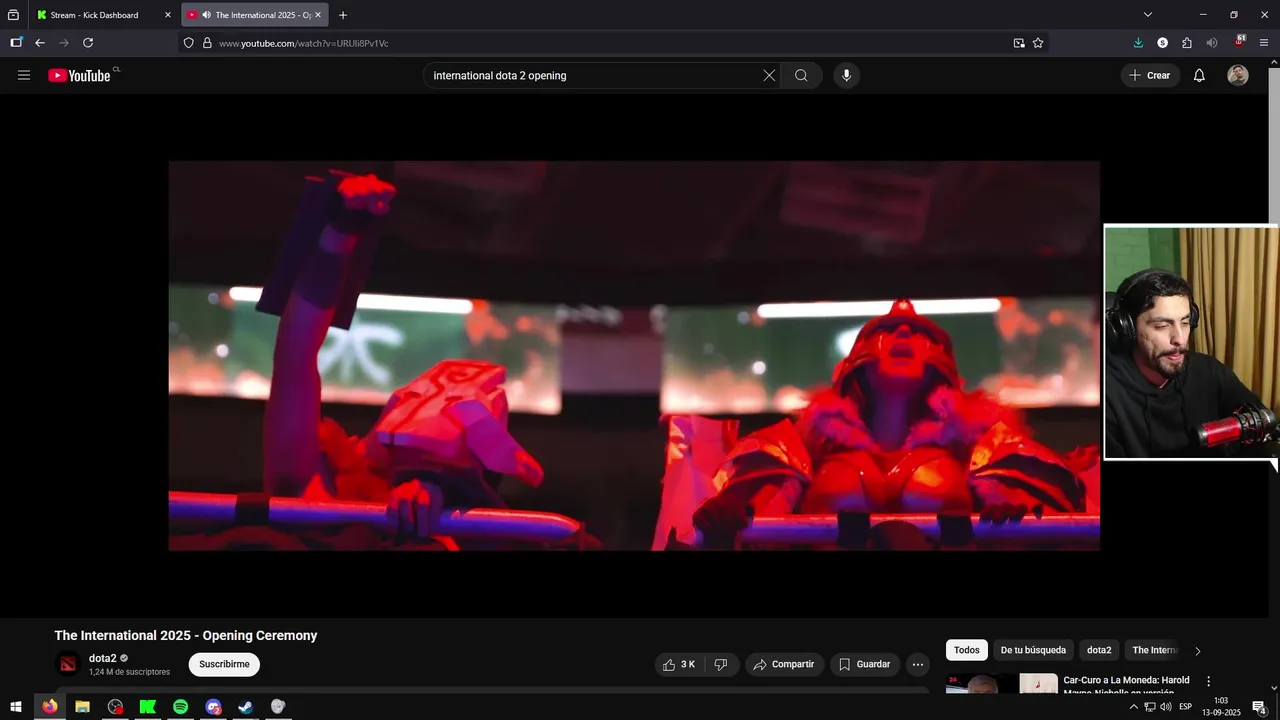Image resolution: width=1280 pixels, height=720 pixels.
Task: Bookmark this page with the star
Action: pyautogui.click(x=1038, y=43)
